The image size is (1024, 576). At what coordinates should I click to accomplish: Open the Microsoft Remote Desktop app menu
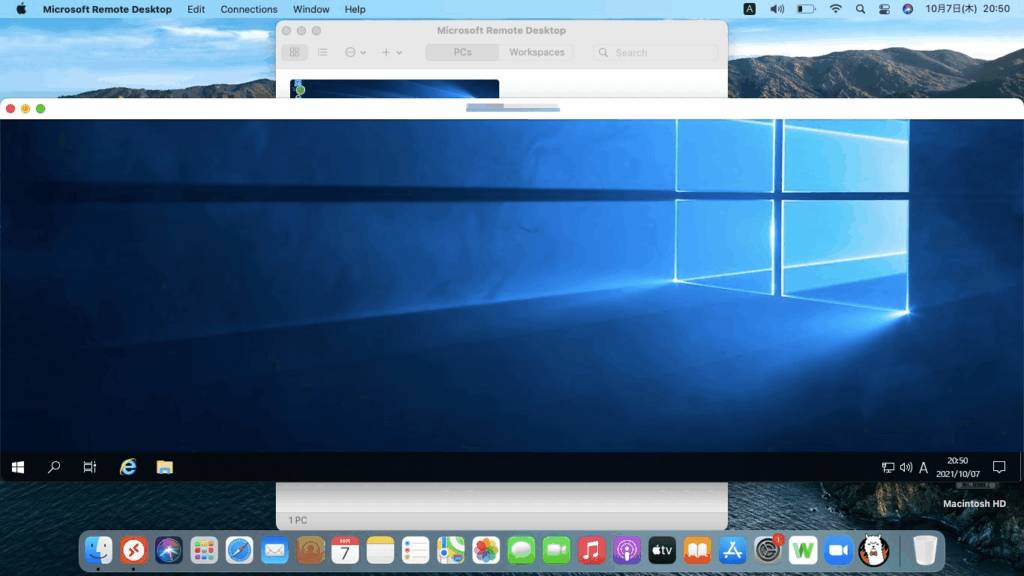pyautogui.click(x=107, y=9)
